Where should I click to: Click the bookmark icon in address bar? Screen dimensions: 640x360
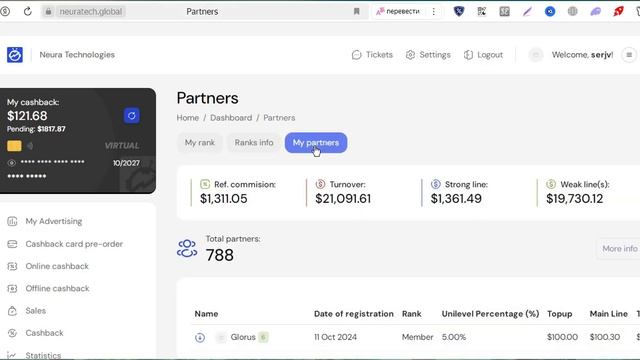tap(356, 11)
